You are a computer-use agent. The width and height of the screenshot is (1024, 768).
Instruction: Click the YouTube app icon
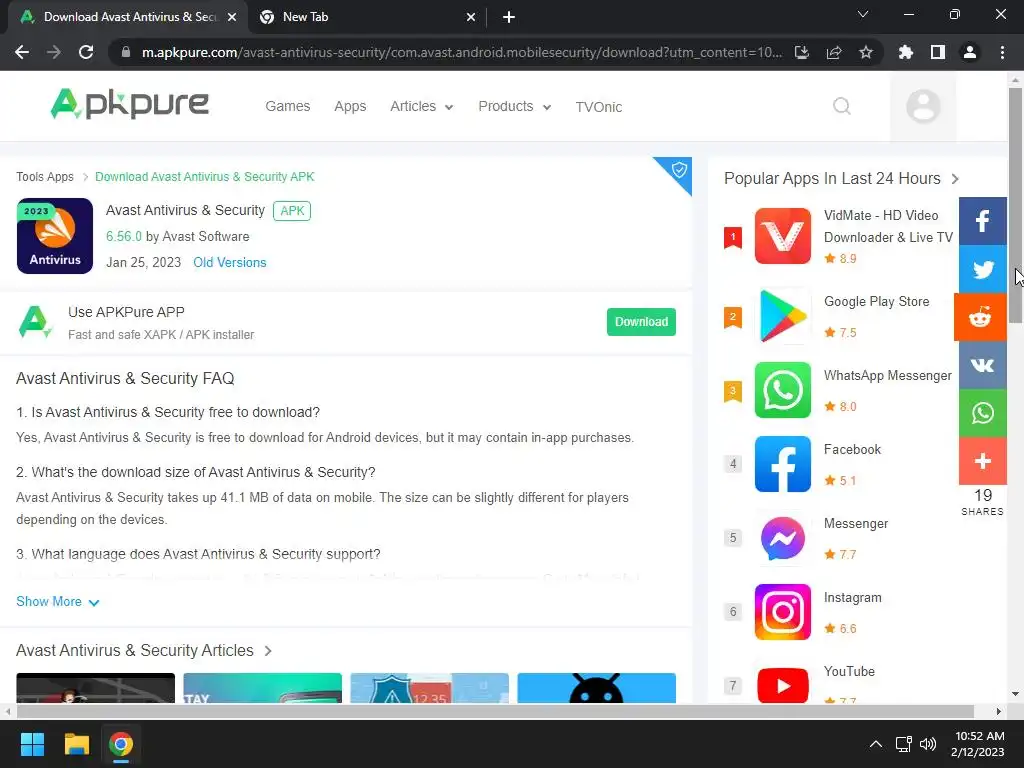point(782,684)
